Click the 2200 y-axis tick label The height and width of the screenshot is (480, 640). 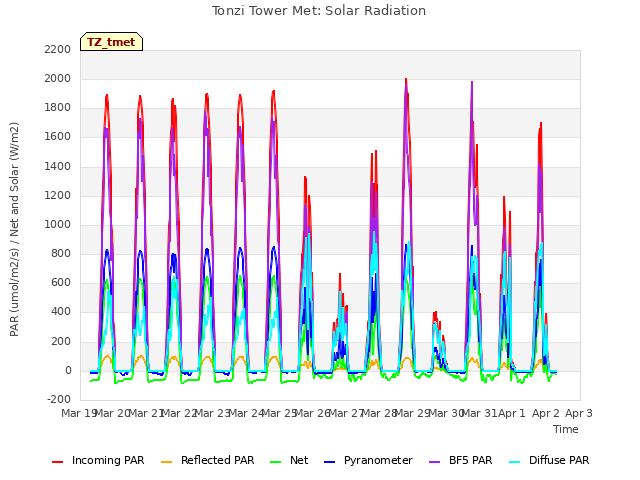tap(58, 49)
